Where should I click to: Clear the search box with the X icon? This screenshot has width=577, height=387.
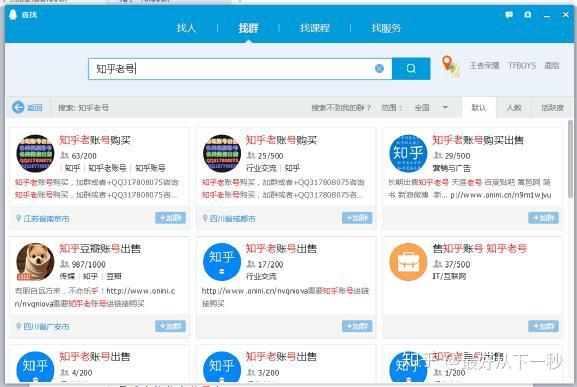379,68
